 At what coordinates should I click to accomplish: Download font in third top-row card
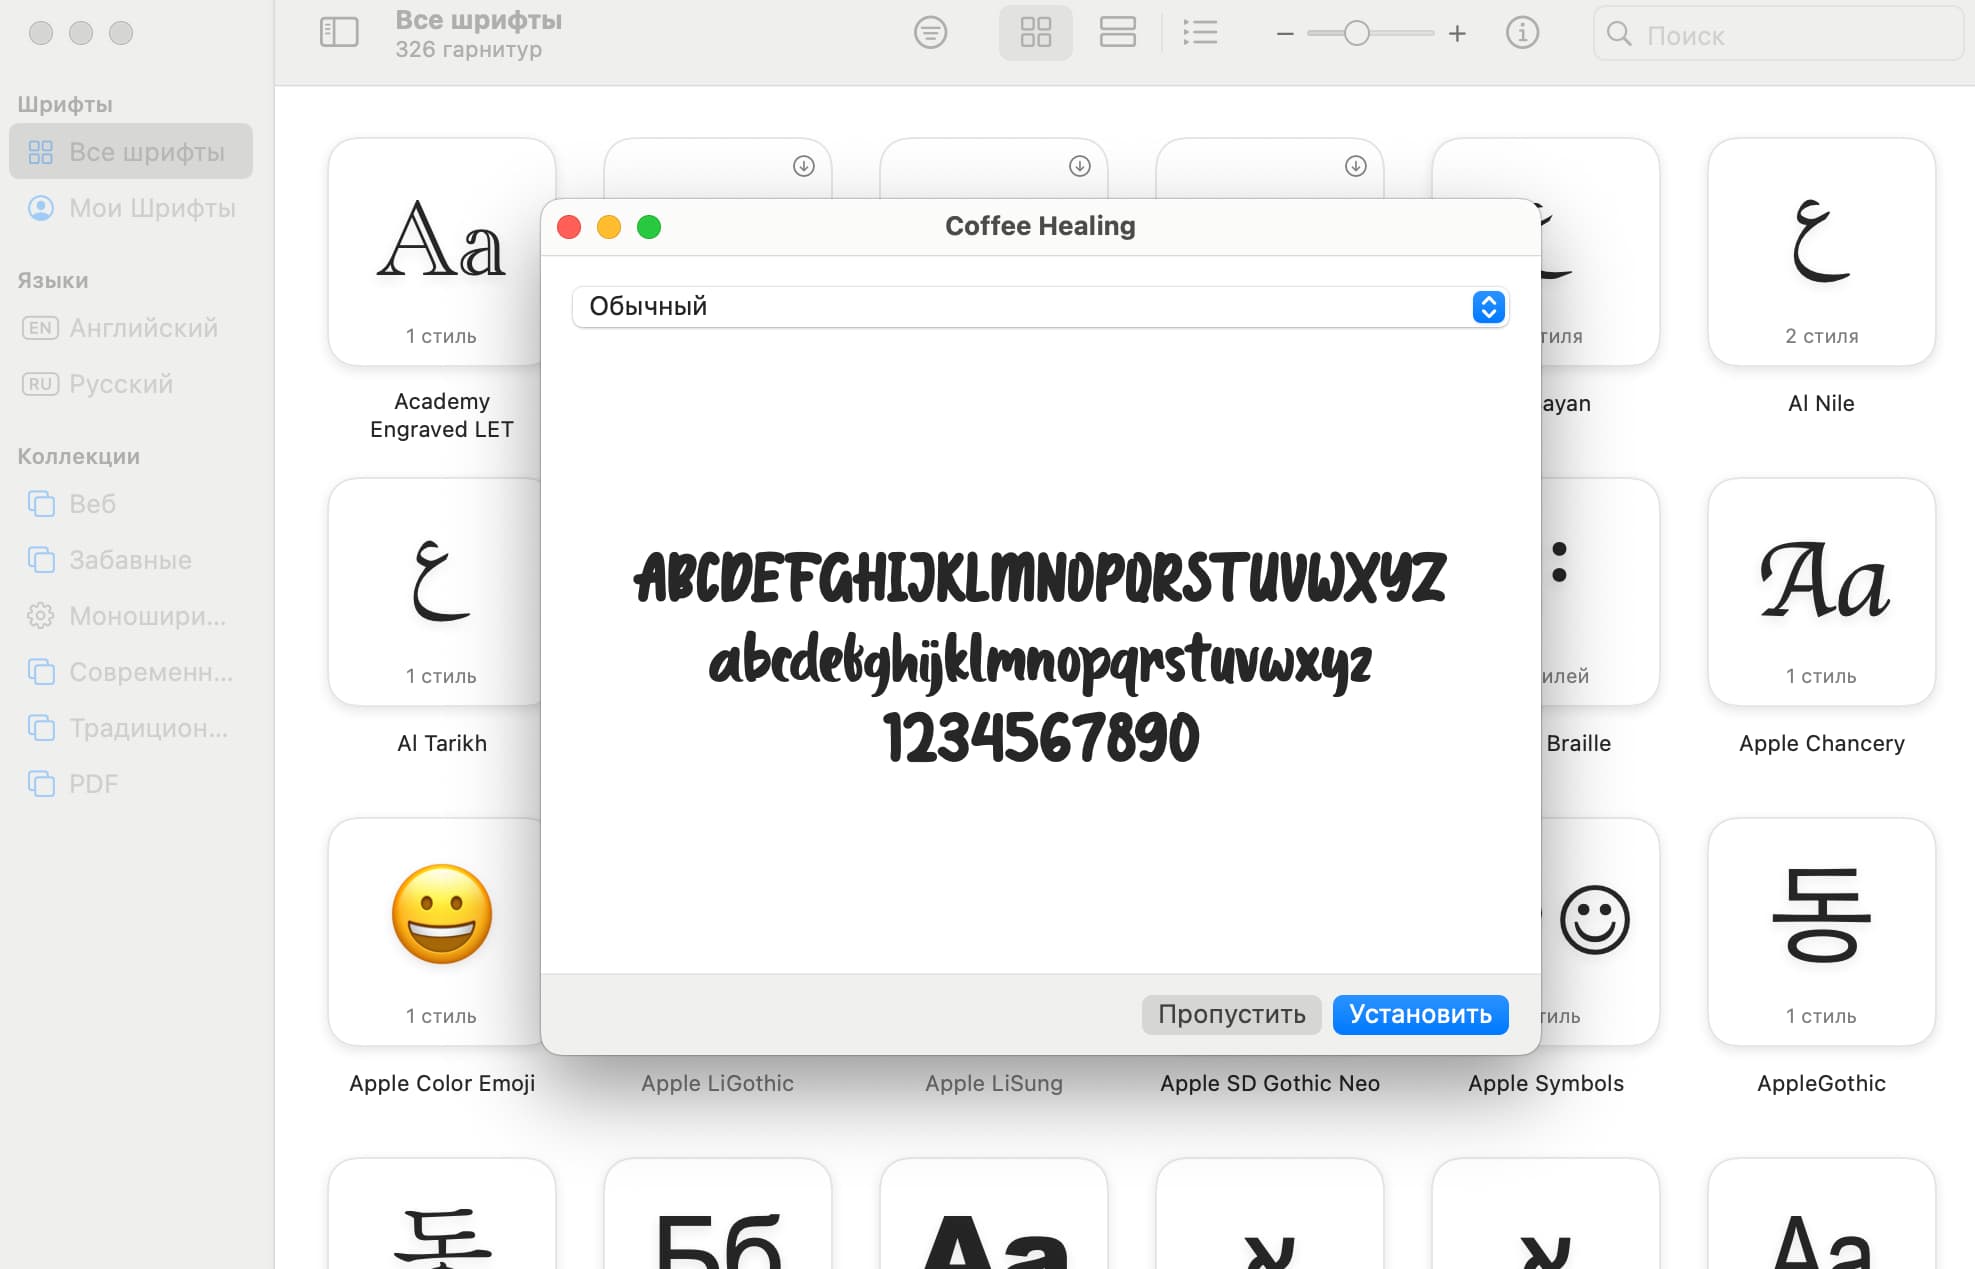(1080, 166)
